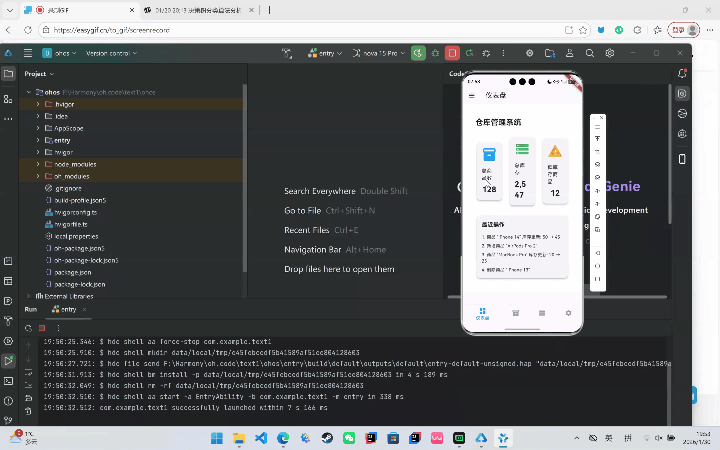Tap the blue box inventory card showing 128
Image resolution: width=720 pixels, height=450 pixels.
pos(489,171)
